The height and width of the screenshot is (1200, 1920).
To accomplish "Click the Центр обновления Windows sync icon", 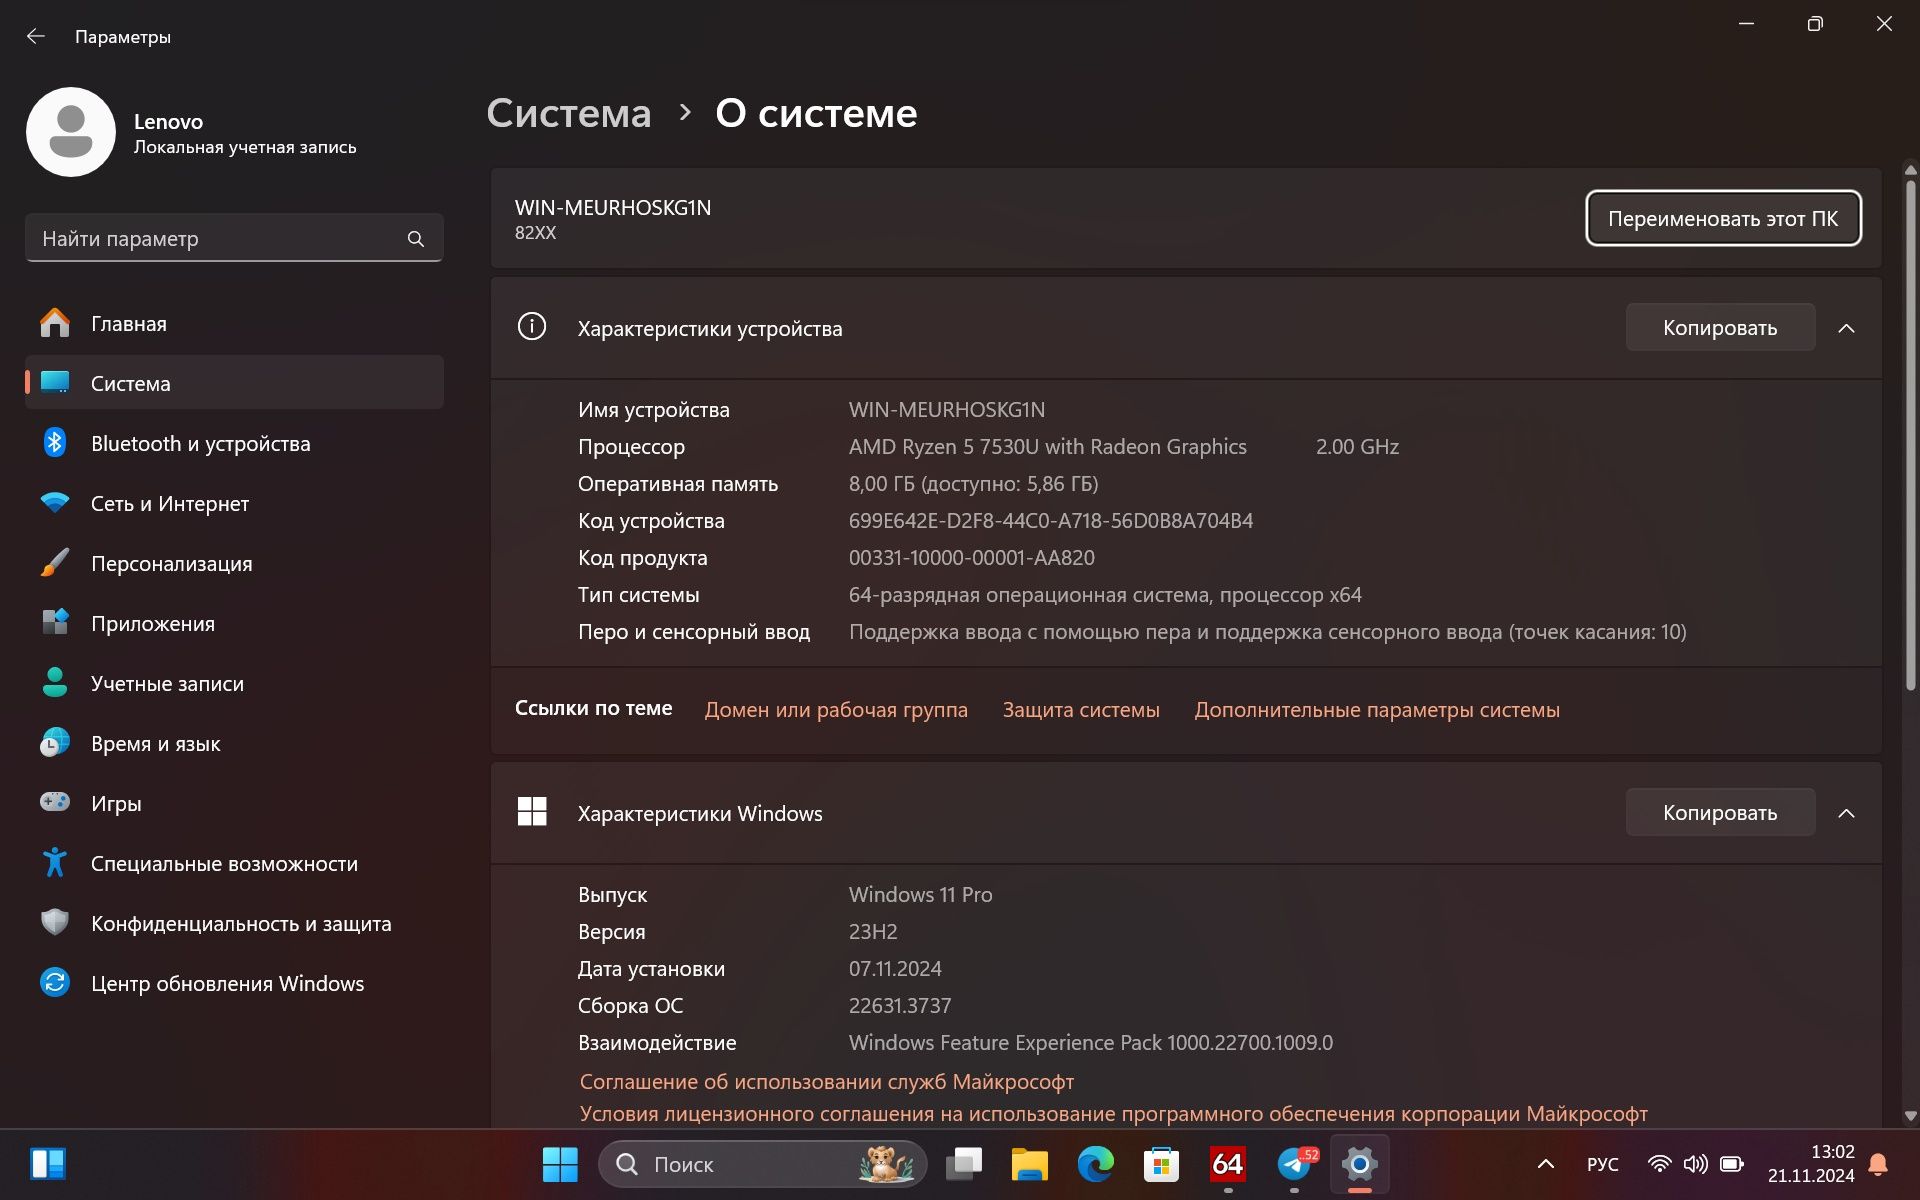I will click(x=55, y=982).
